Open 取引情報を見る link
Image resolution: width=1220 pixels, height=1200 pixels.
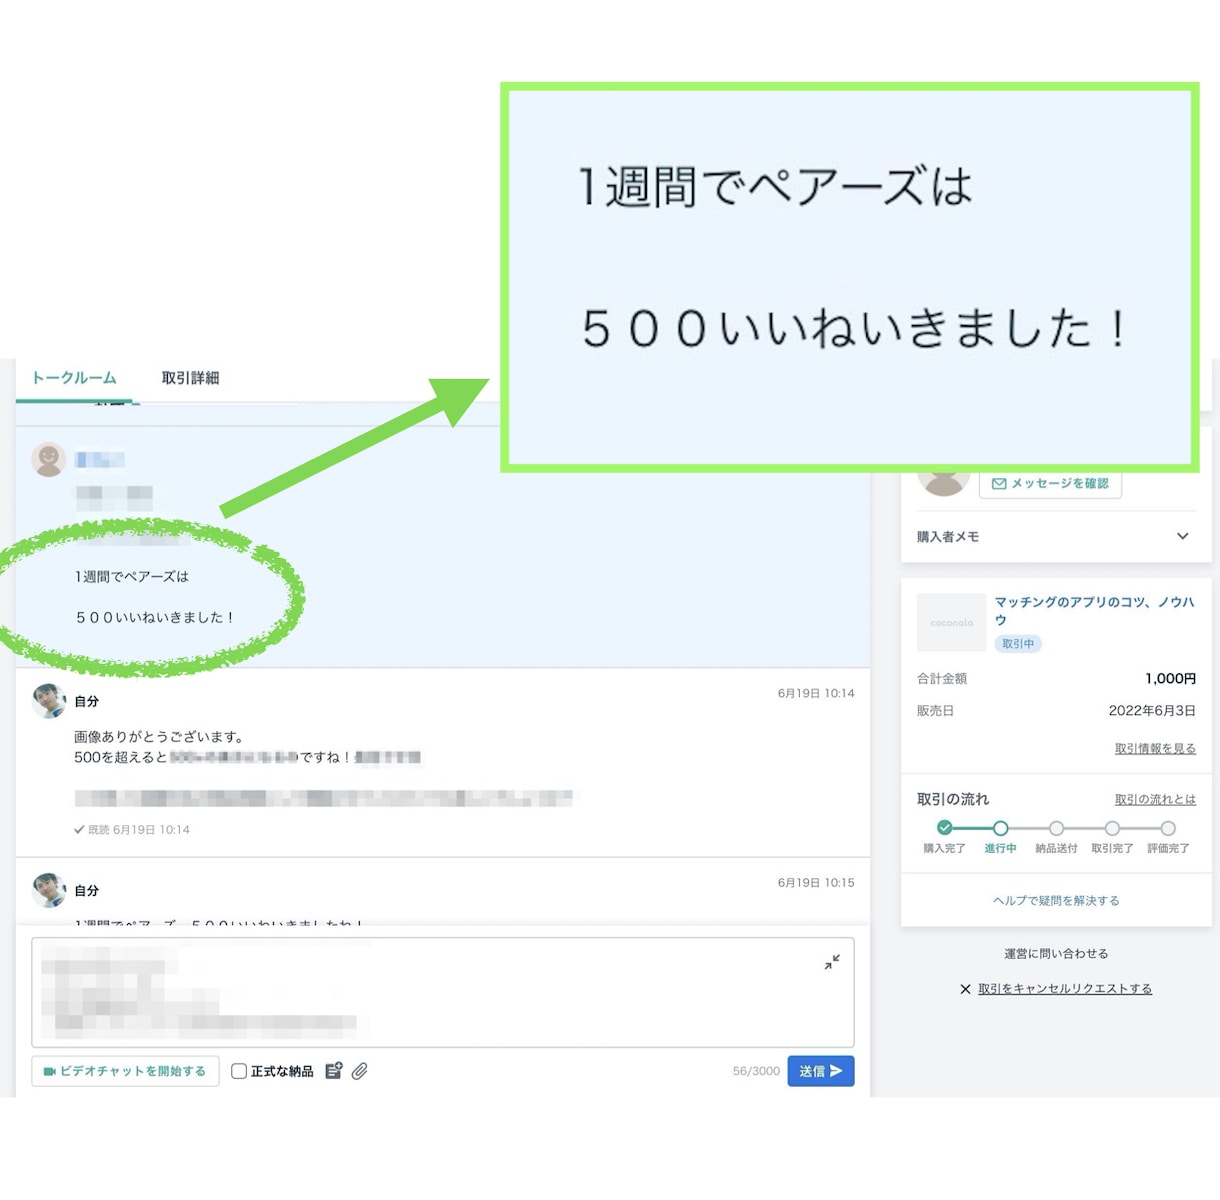tap(1155, 748)
